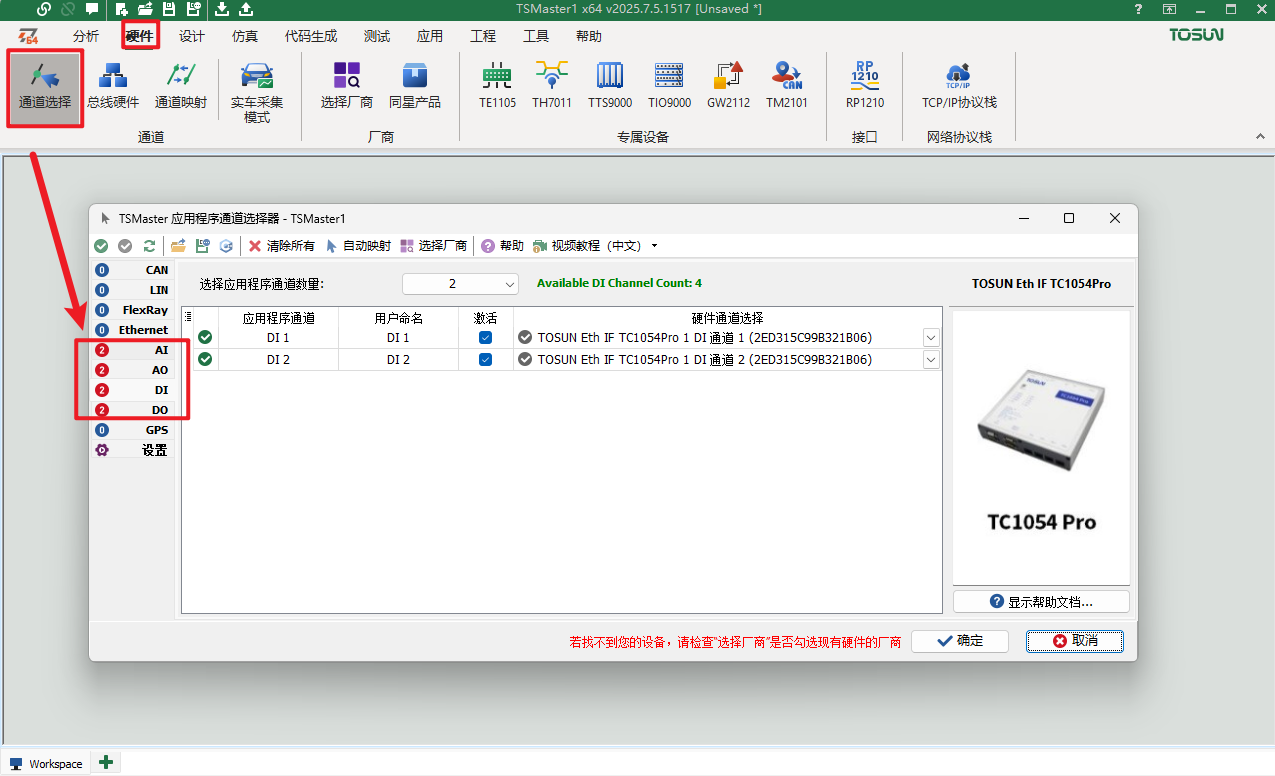This screenshot has width=1275, height=776.
Task: Open the channel count dropdown showing 2
Action: pyautogui.click(x=460, y=284)
